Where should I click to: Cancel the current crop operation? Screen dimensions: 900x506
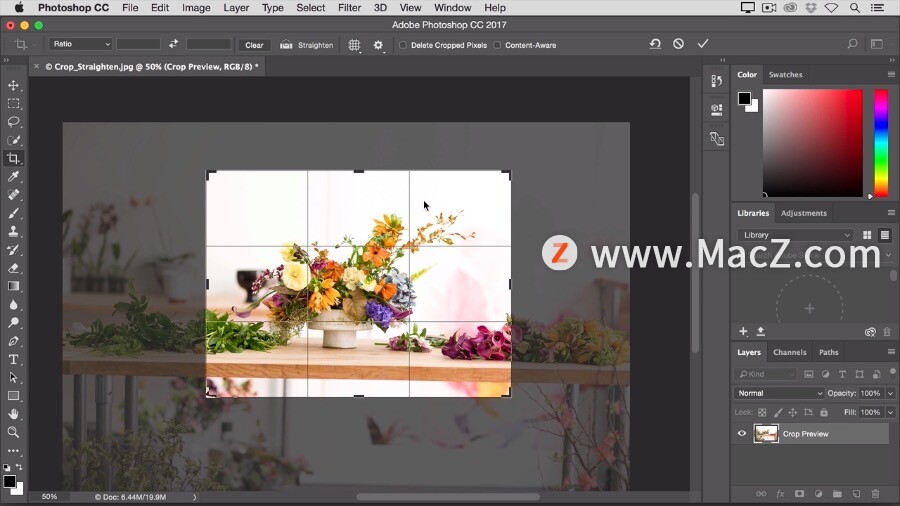(x=678, y=44)
